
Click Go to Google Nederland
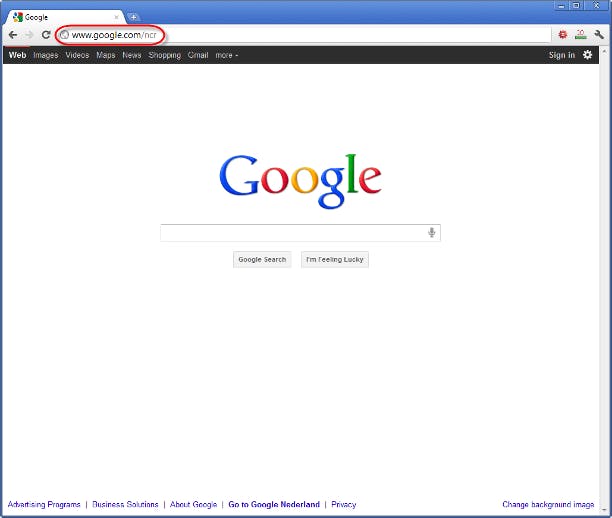pyautogui.click(x=274, y=504)
